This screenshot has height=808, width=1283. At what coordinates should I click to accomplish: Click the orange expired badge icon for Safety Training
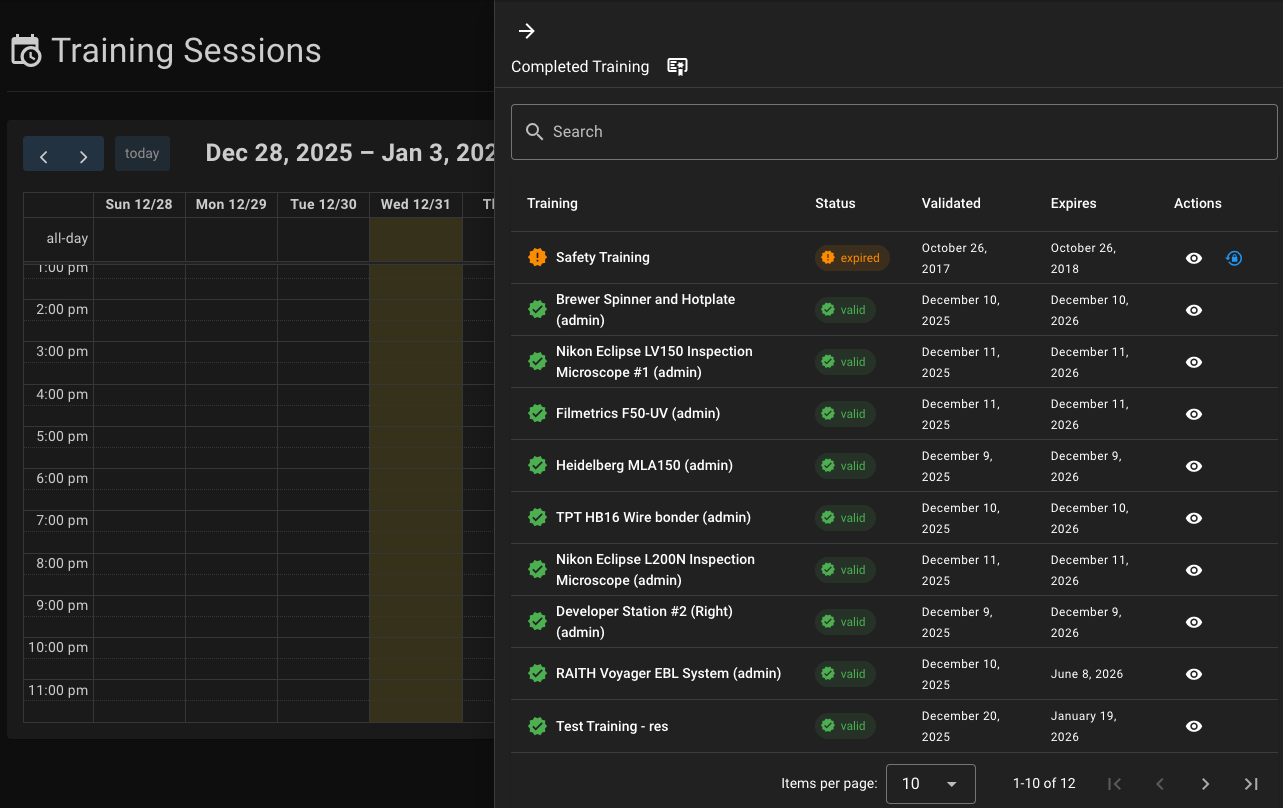(537, 257)
